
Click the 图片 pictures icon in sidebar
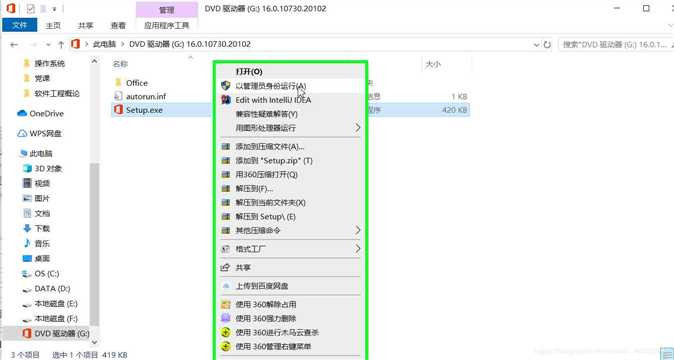click(x=27, y=198)
